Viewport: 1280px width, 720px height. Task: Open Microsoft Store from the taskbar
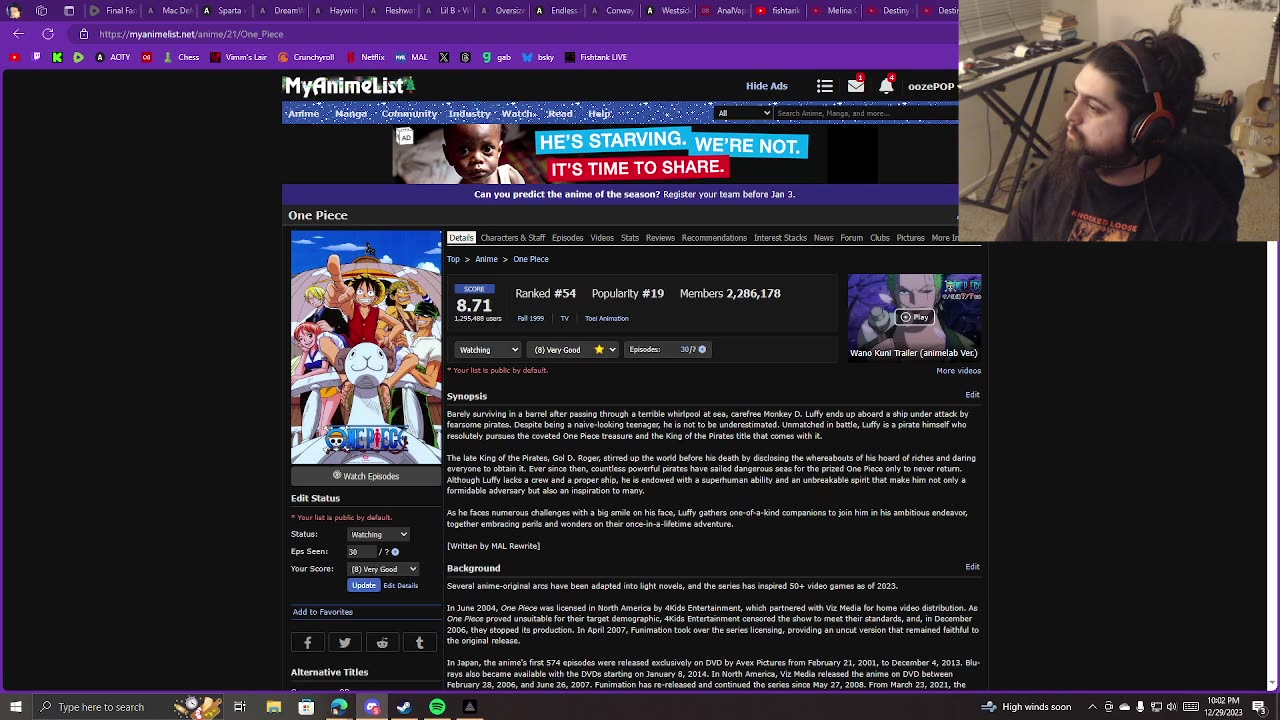306,707
